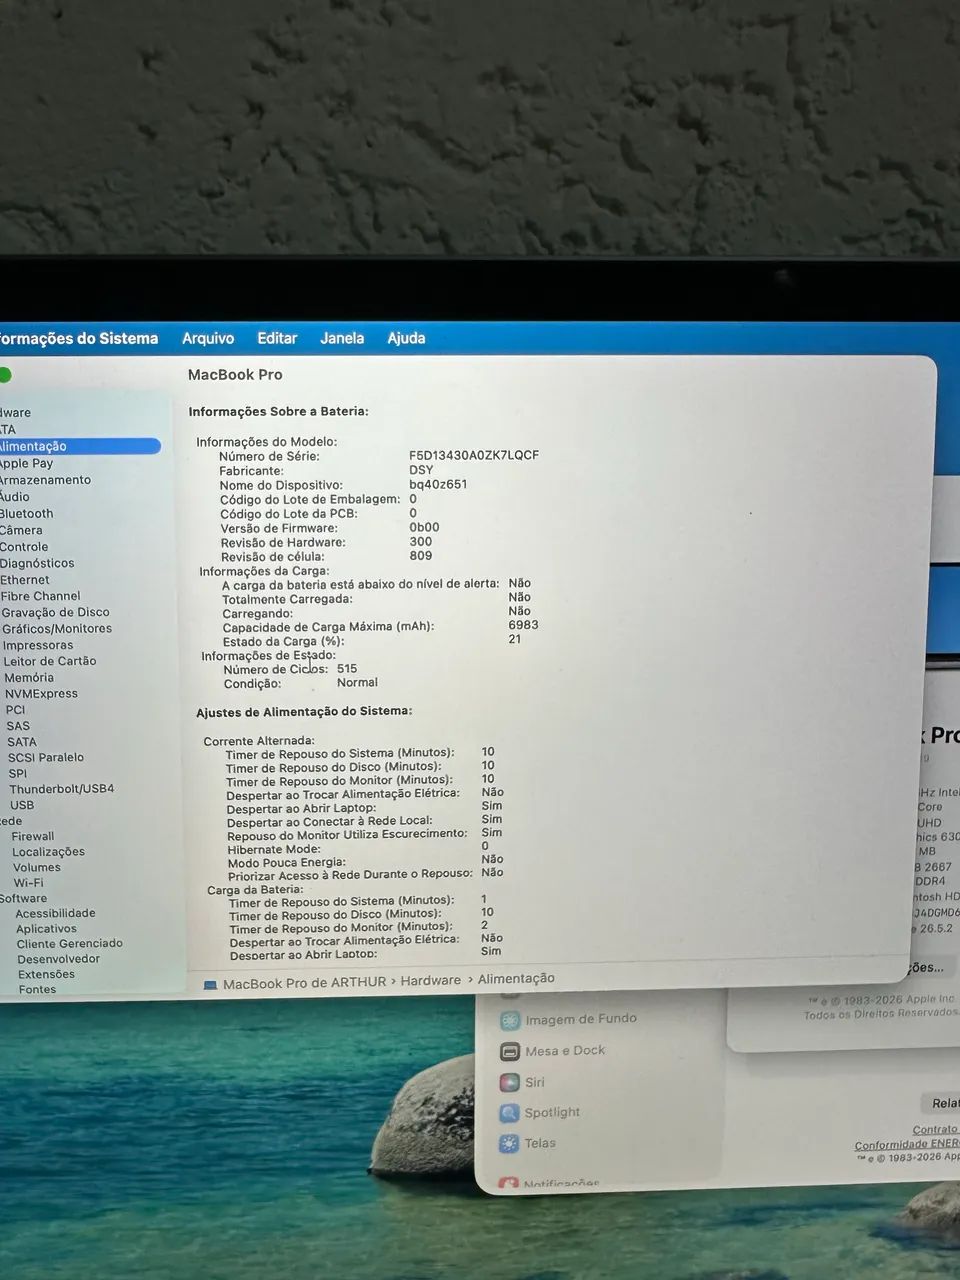The image size is (960, 1280).
Task: Select SPI in the sidebar
Action: 18,773
